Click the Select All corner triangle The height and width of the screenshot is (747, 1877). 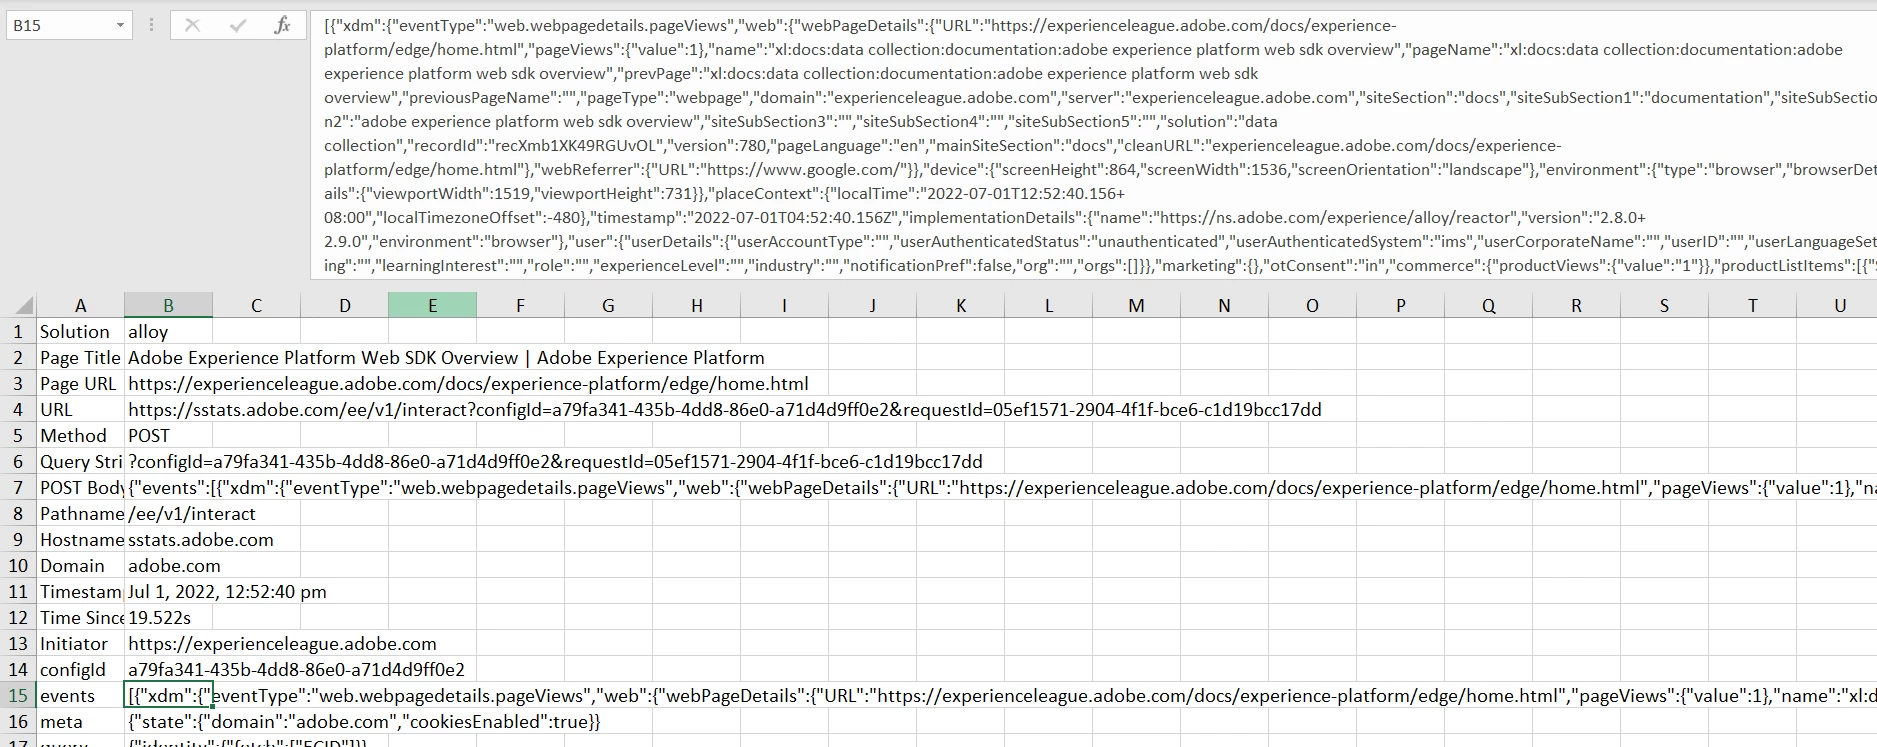(x=22, y=305)
